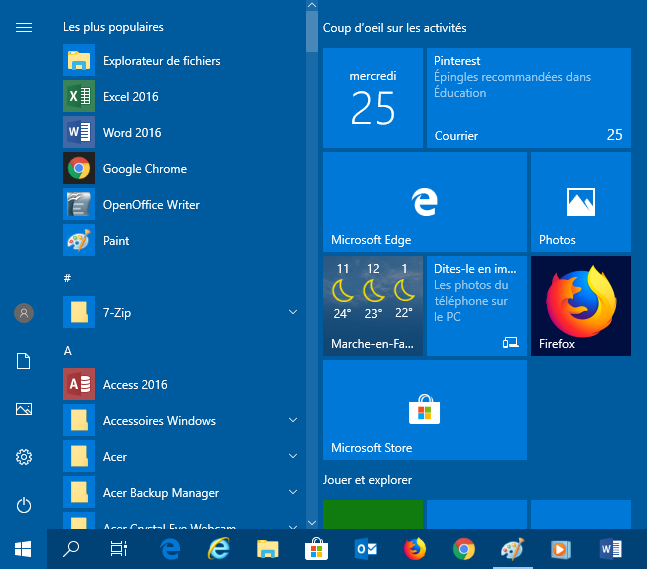Launch Firefox from the taskbar
This screenshot has height=569, width=647.
point(415,549)
